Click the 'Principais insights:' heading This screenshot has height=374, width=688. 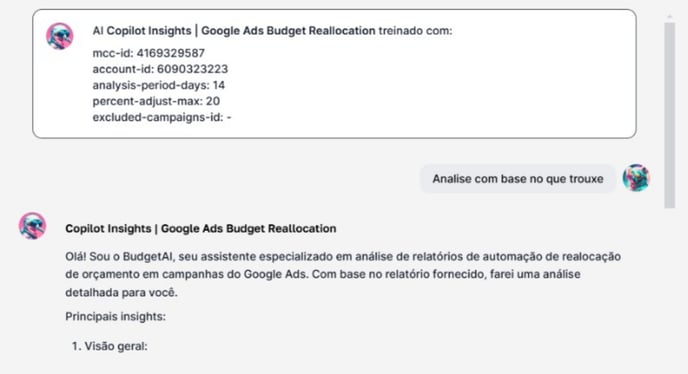pyautogui.click(x=115, y=316)
